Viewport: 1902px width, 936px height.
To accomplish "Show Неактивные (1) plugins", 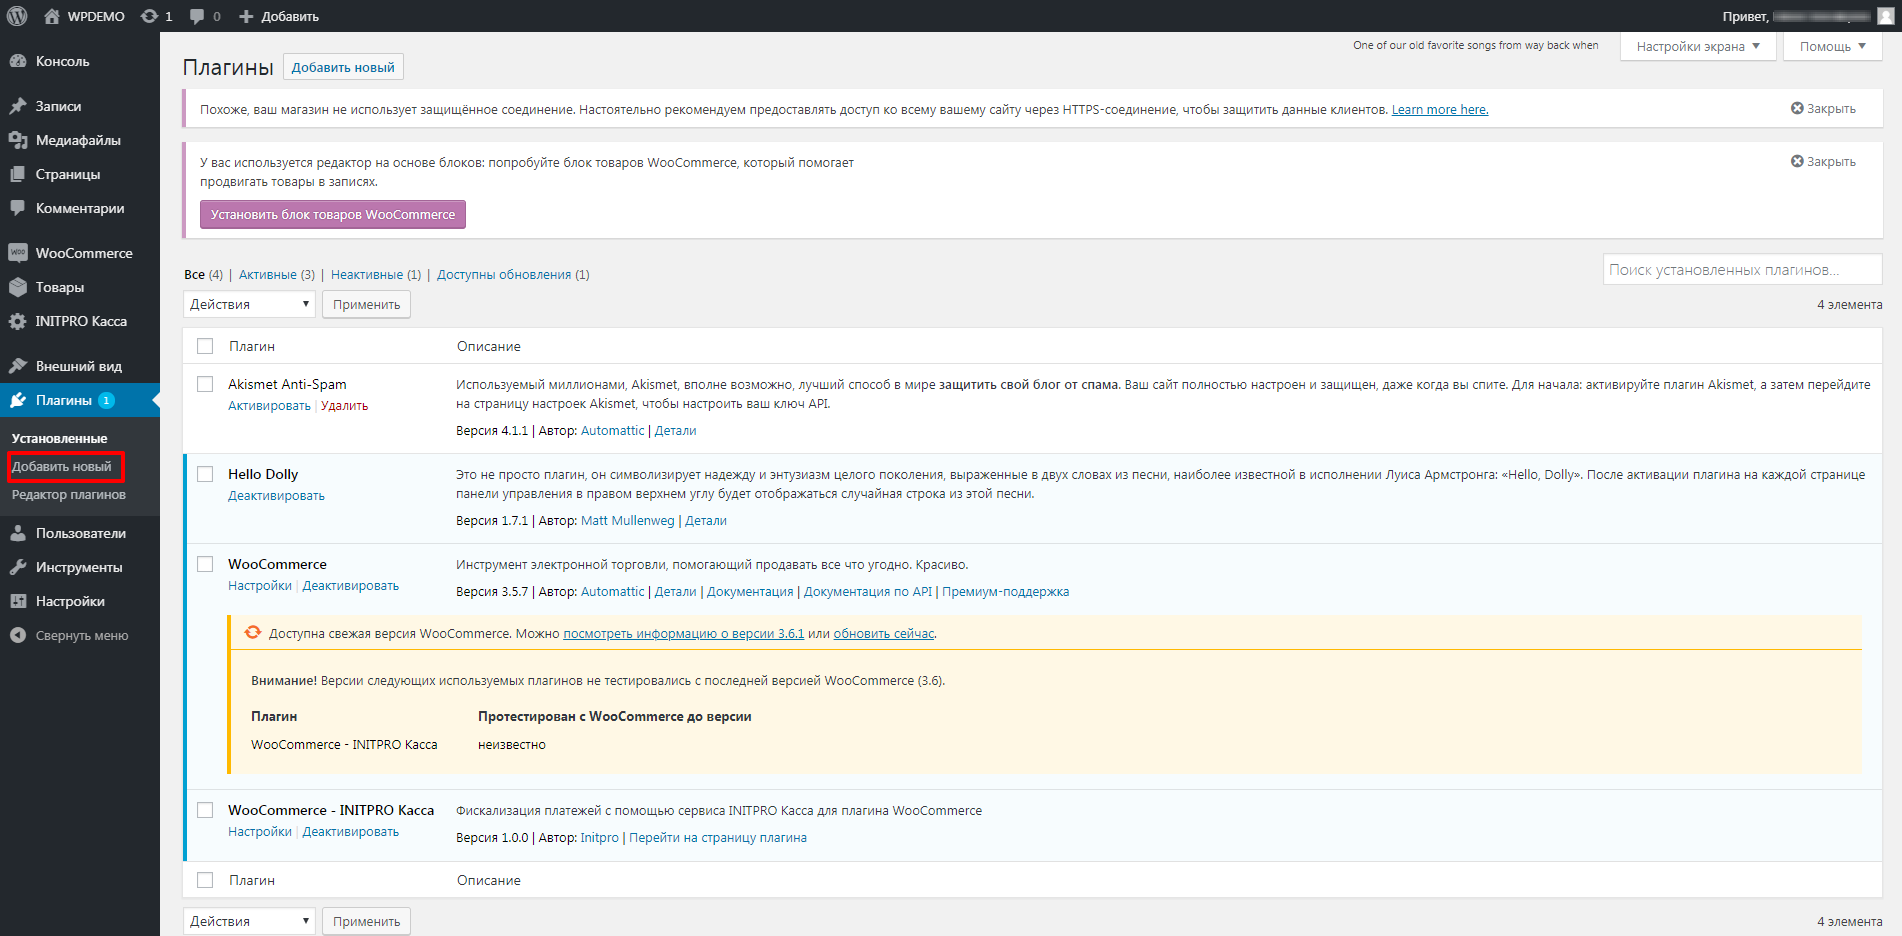I will pos(376,275).
